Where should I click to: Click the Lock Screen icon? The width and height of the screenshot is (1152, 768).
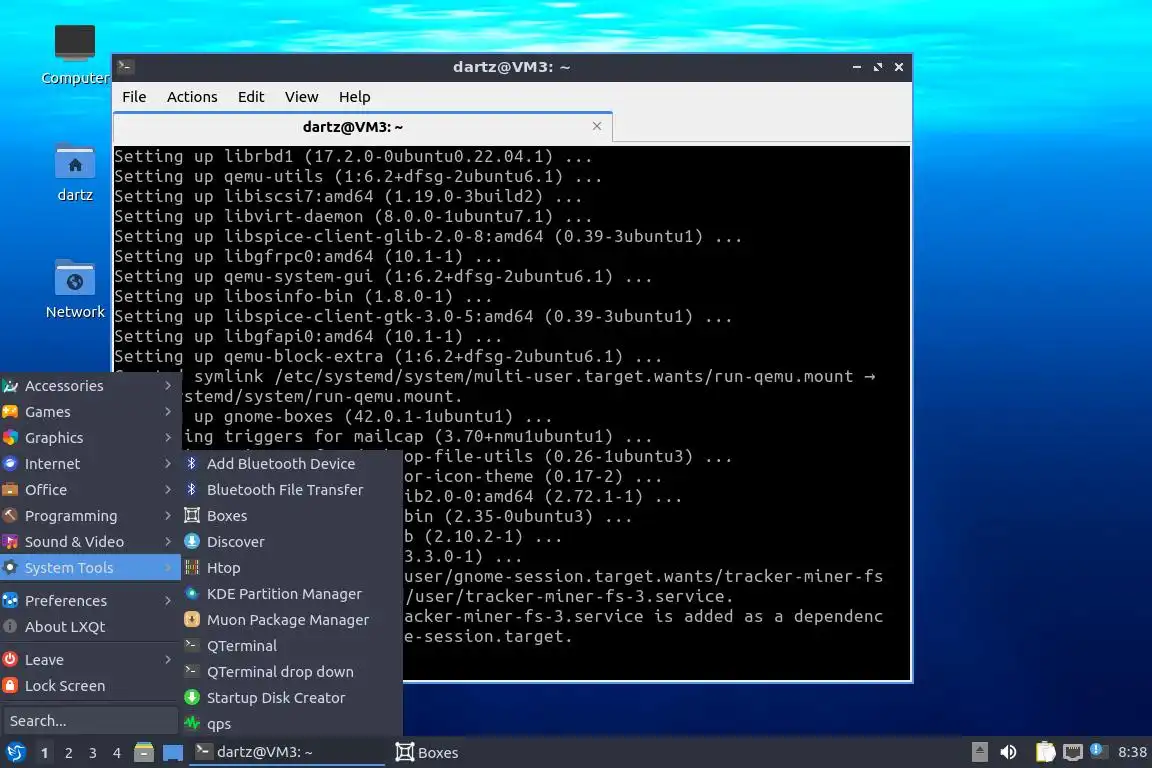10,685
